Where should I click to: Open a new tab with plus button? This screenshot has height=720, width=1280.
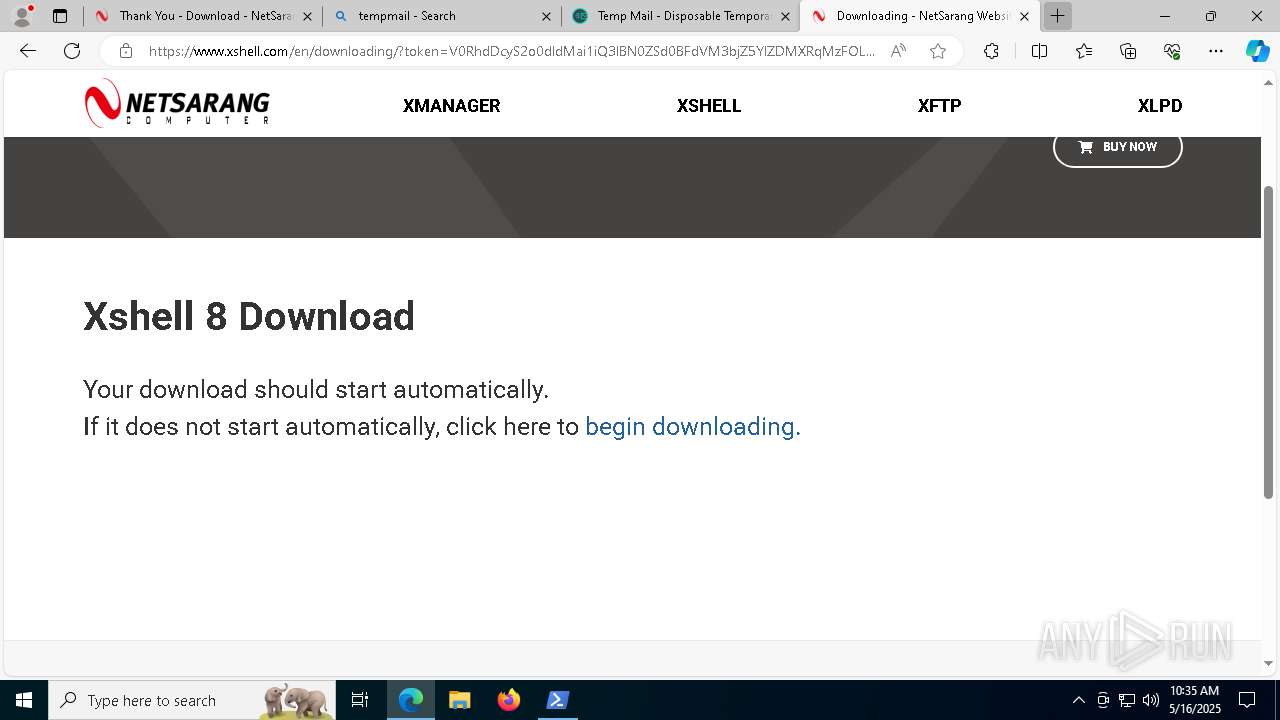[1057, 16]
